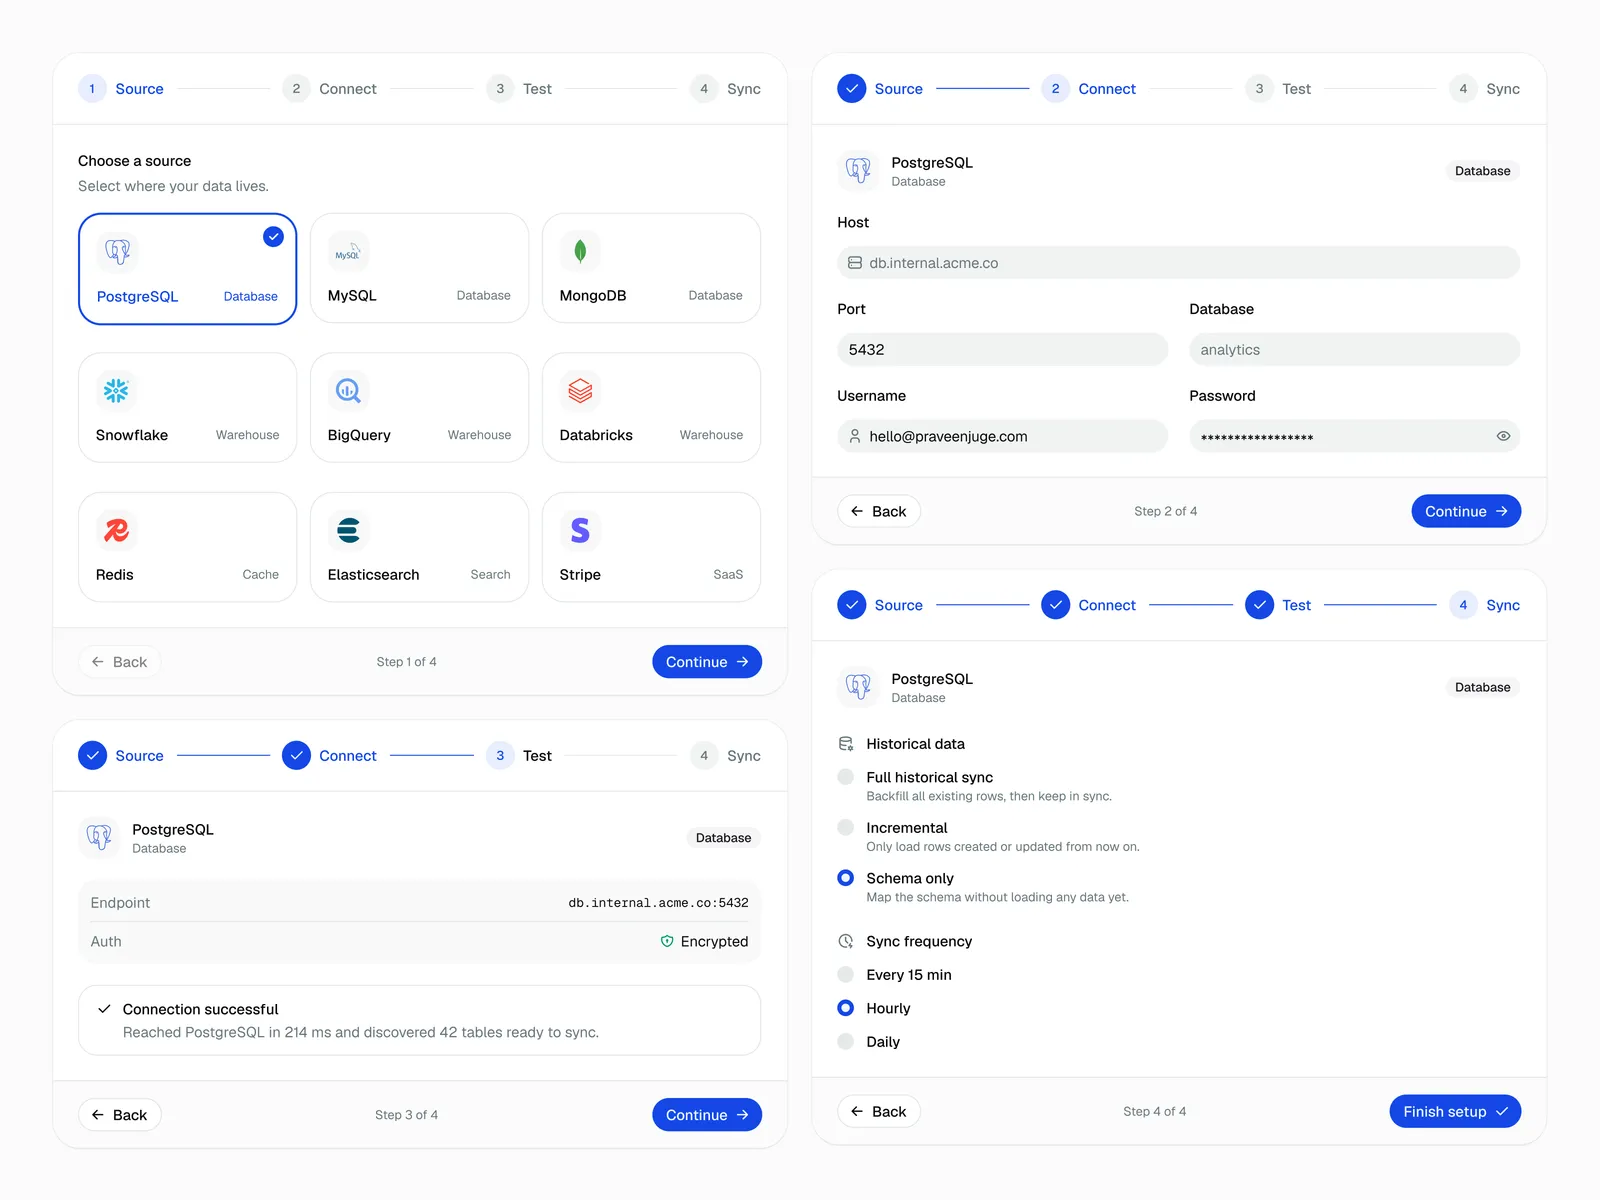1600x1200 pixels.
Task: Choose the MySQL logo icon
Action: point(348,252)
